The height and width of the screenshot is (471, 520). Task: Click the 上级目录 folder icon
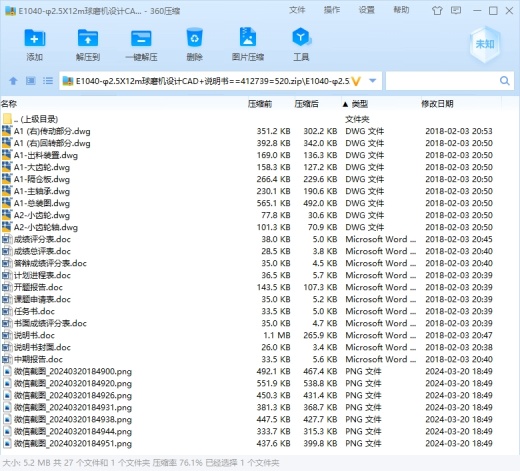tap(7, 119)
